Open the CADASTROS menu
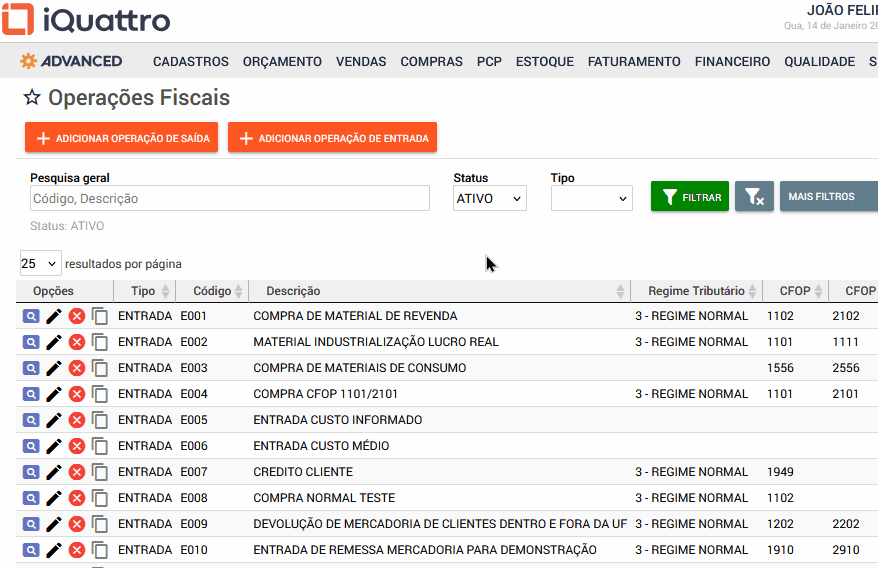Screen dimensions: 878x568 (190, 62)
